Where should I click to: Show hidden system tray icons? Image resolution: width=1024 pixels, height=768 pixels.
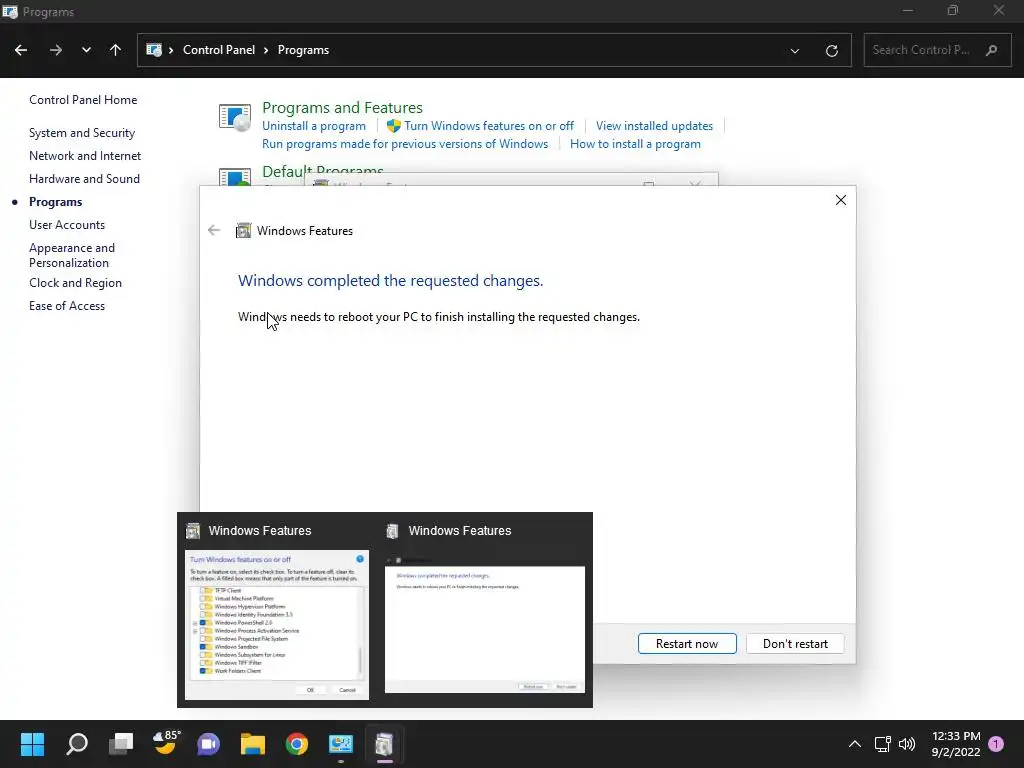[854, 744]
